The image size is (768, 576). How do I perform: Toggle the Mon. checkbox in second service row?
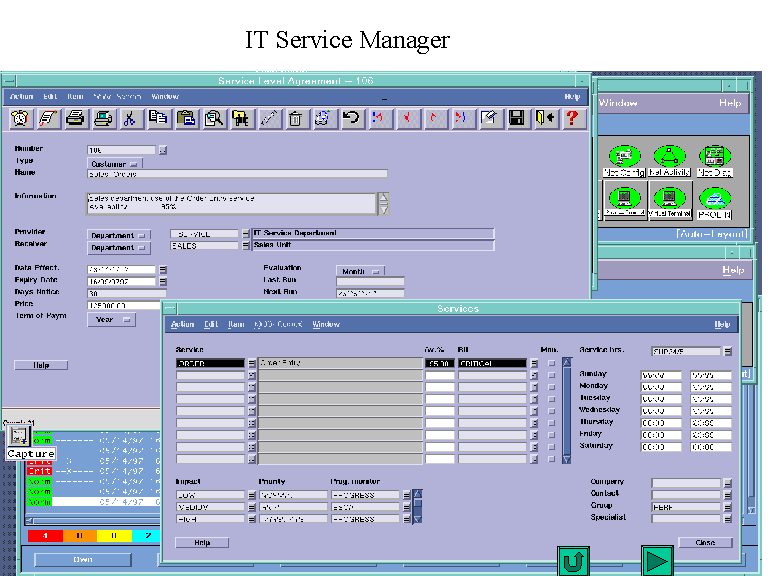[x=550, y=376]
